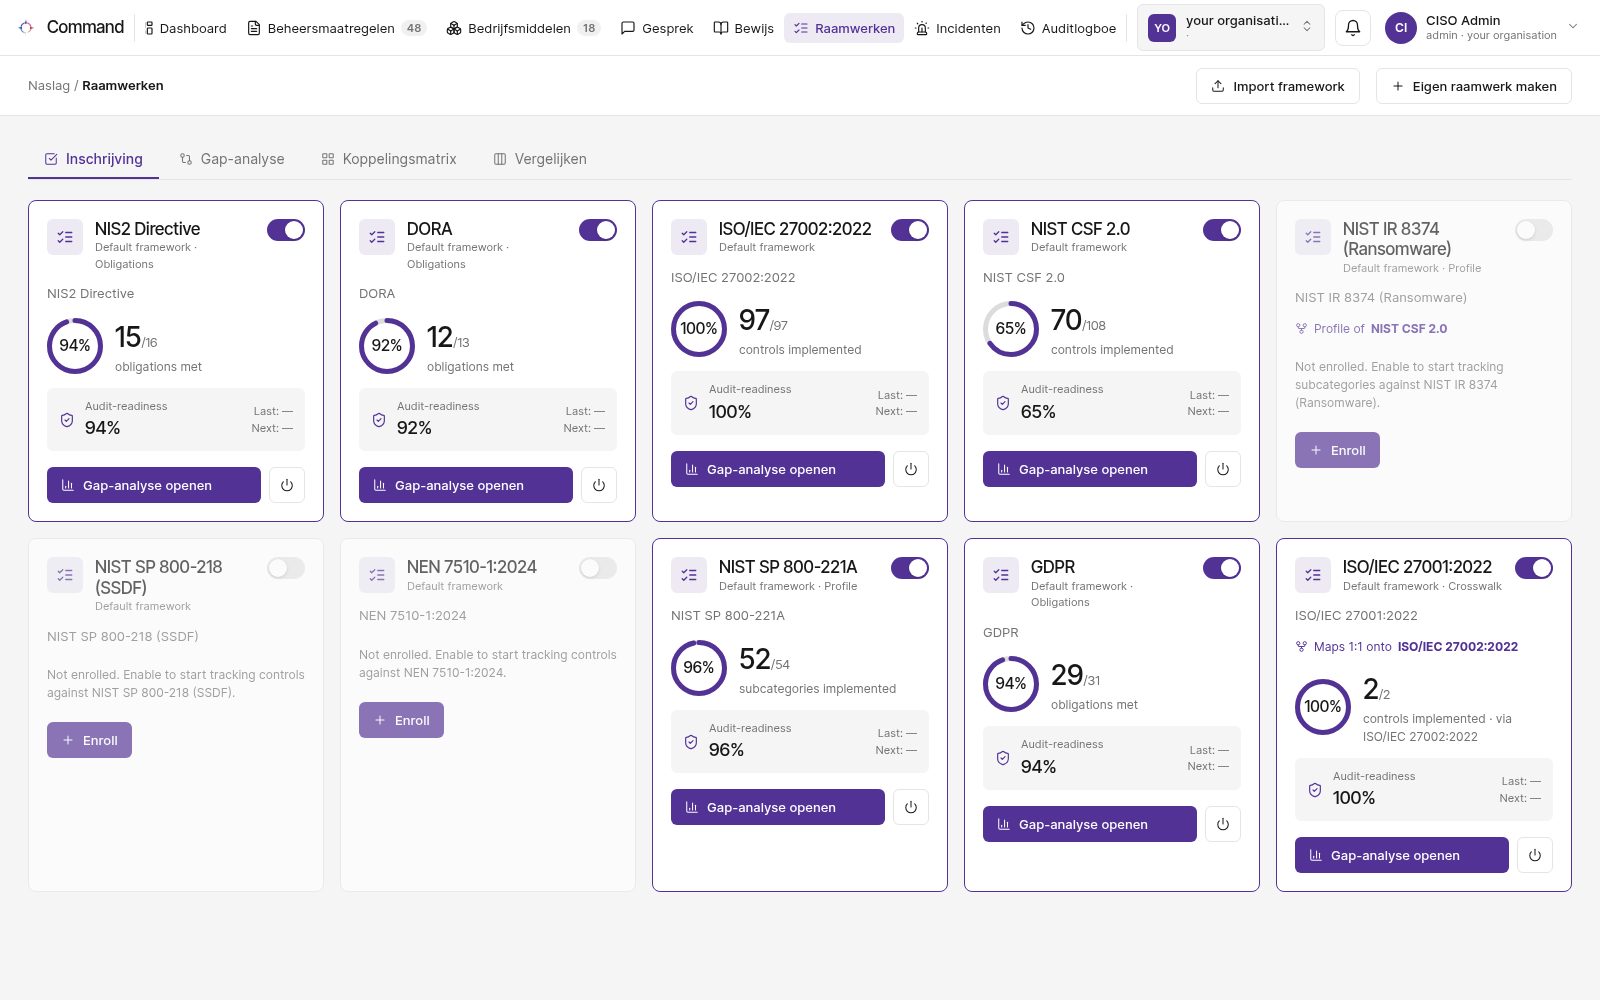Turn on NIST IR 8374 Ransomware toggle
Viewport: 1600px width, 1000px height.
1534,230
